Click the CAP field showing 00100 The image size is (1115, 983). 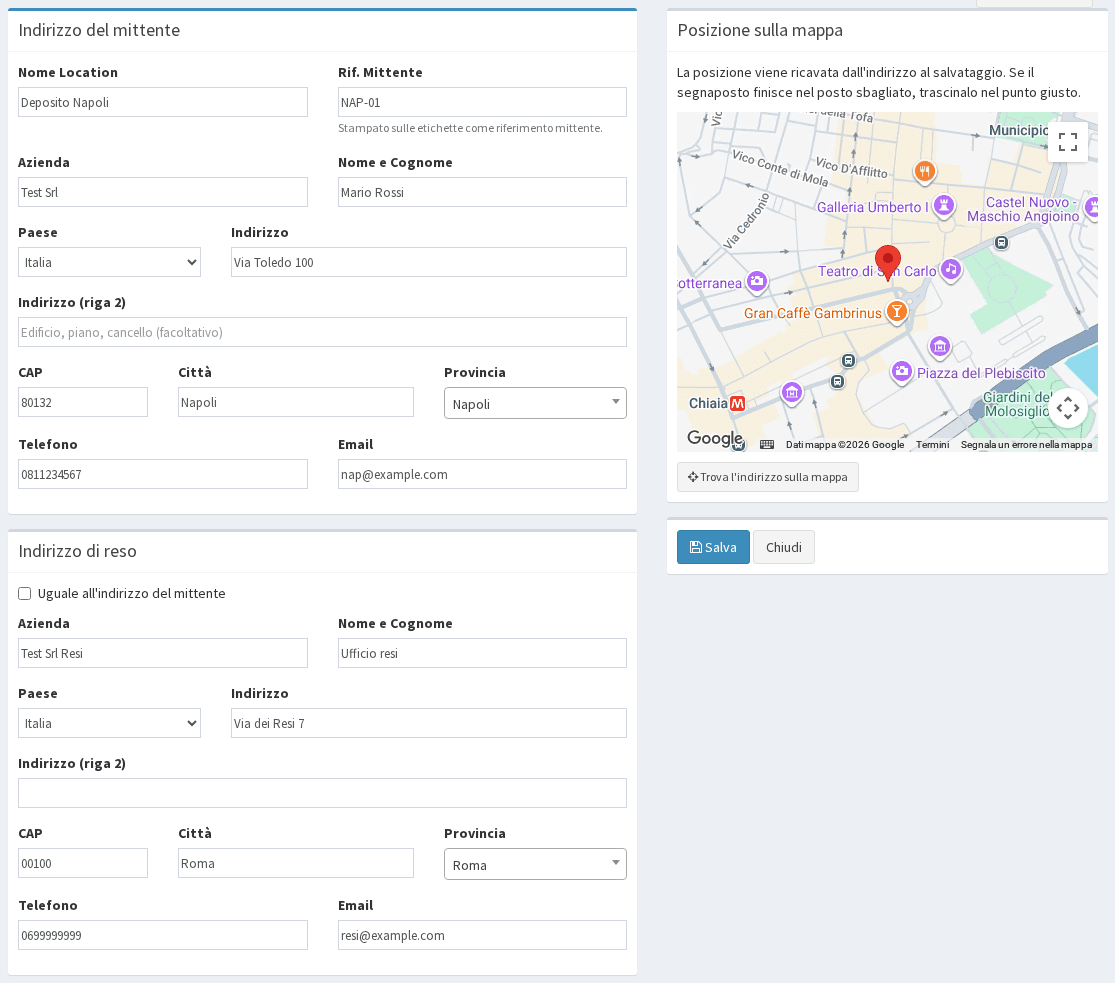83,864
